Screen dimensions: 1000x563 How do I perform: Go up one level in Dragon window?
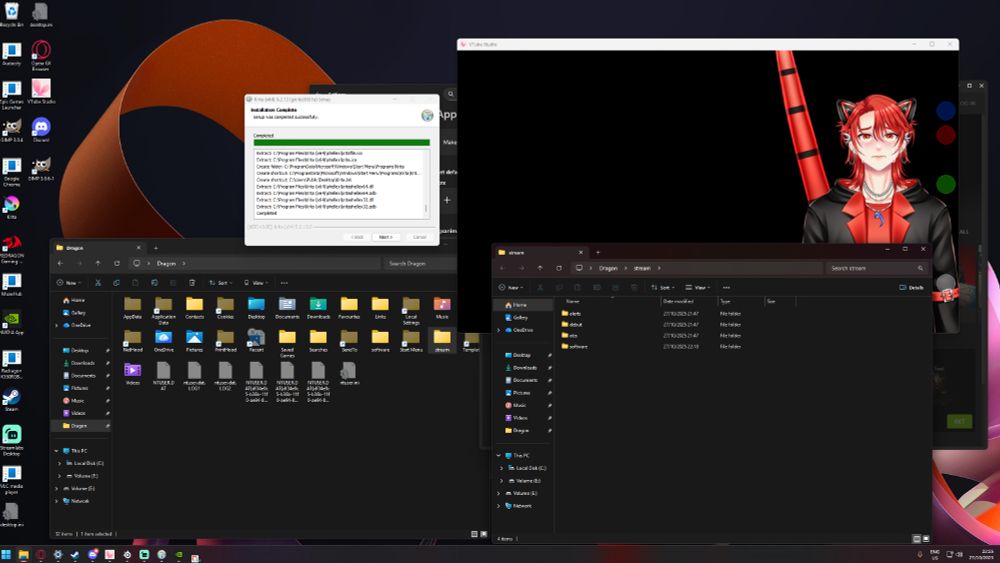click(98, 263)
